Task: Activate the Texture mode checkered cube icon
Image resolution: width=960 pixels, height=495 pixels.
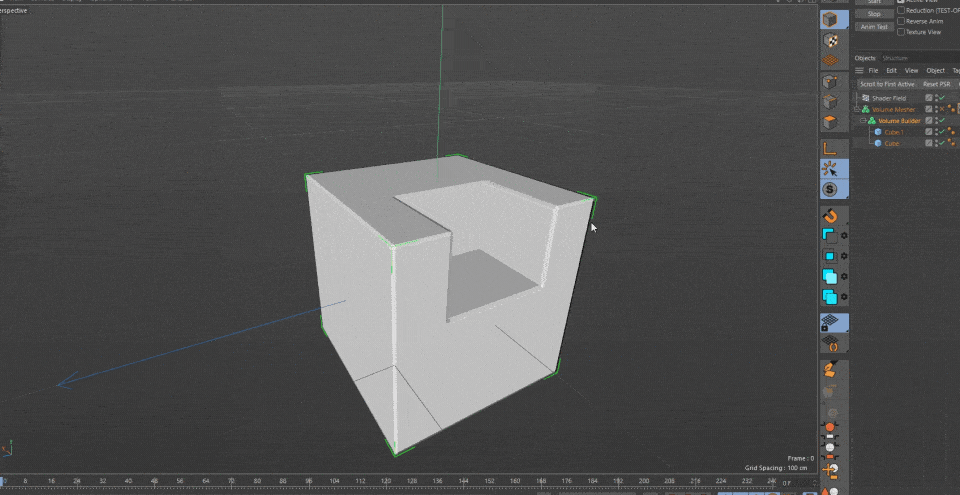Action: coord(829,41)
